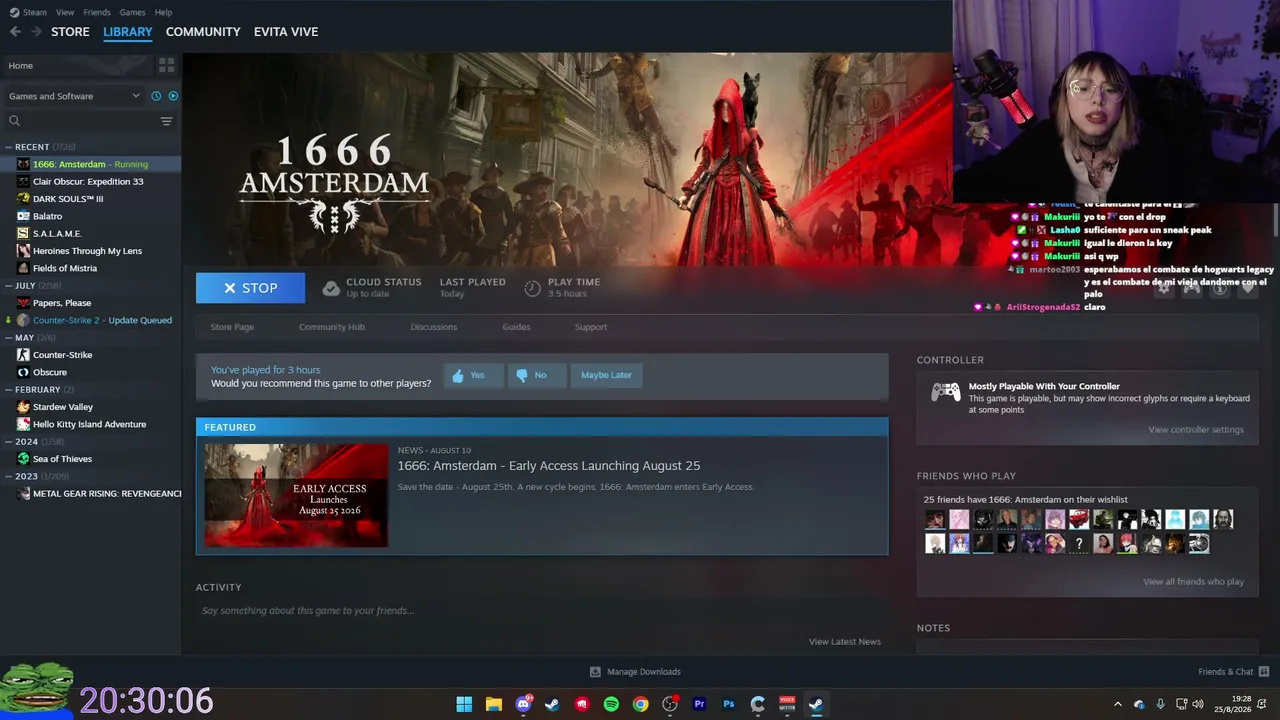Choose No for game recommendation
This screenshot has height=720, width=1280.
point(536,375)
